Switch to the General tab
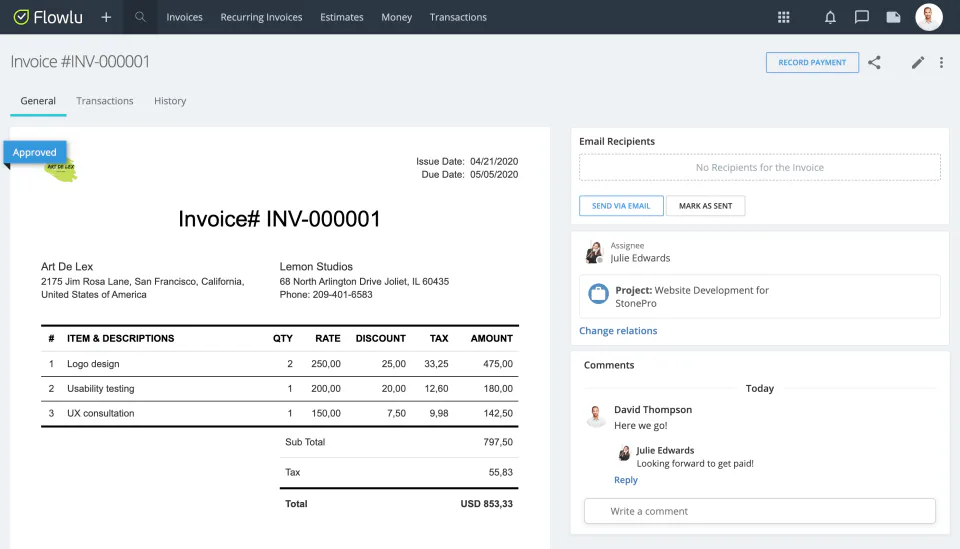Viewport: 960px width, 549px height. point(38,101)
